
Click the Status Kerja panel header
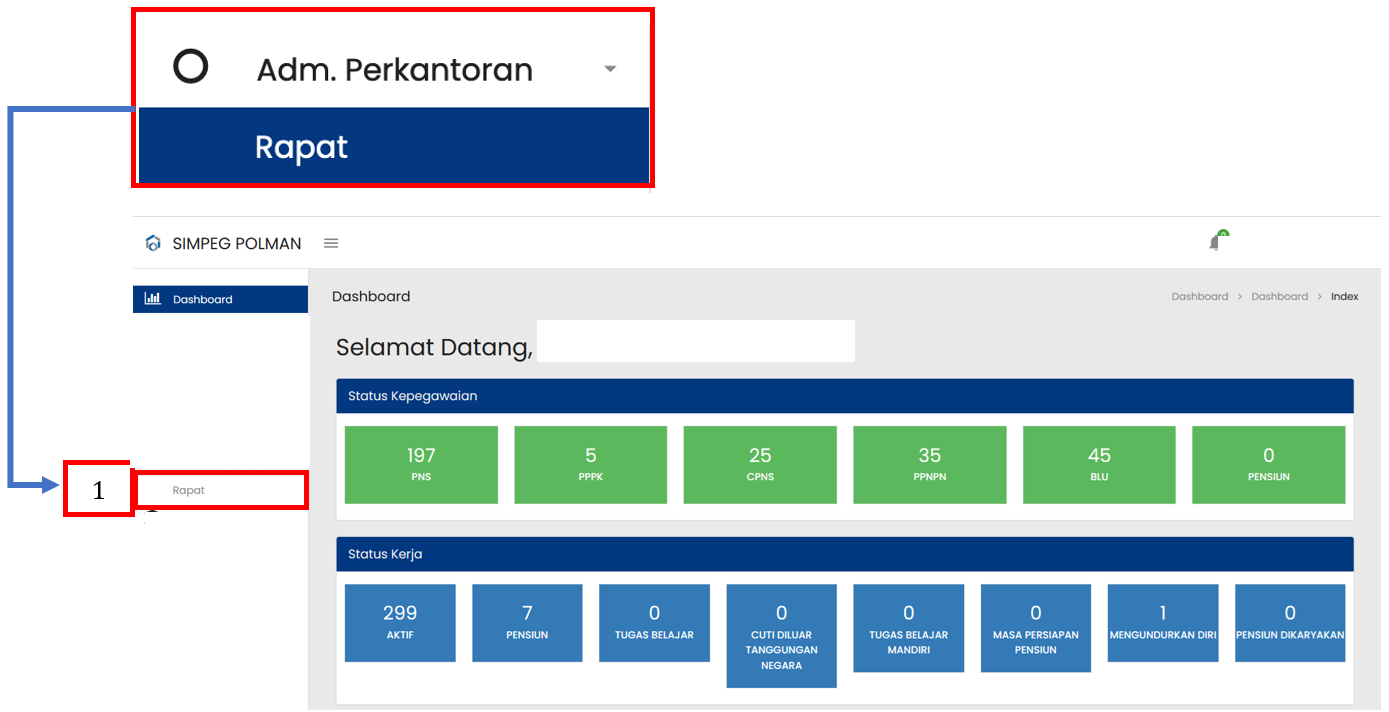click(x=844, y=554)
